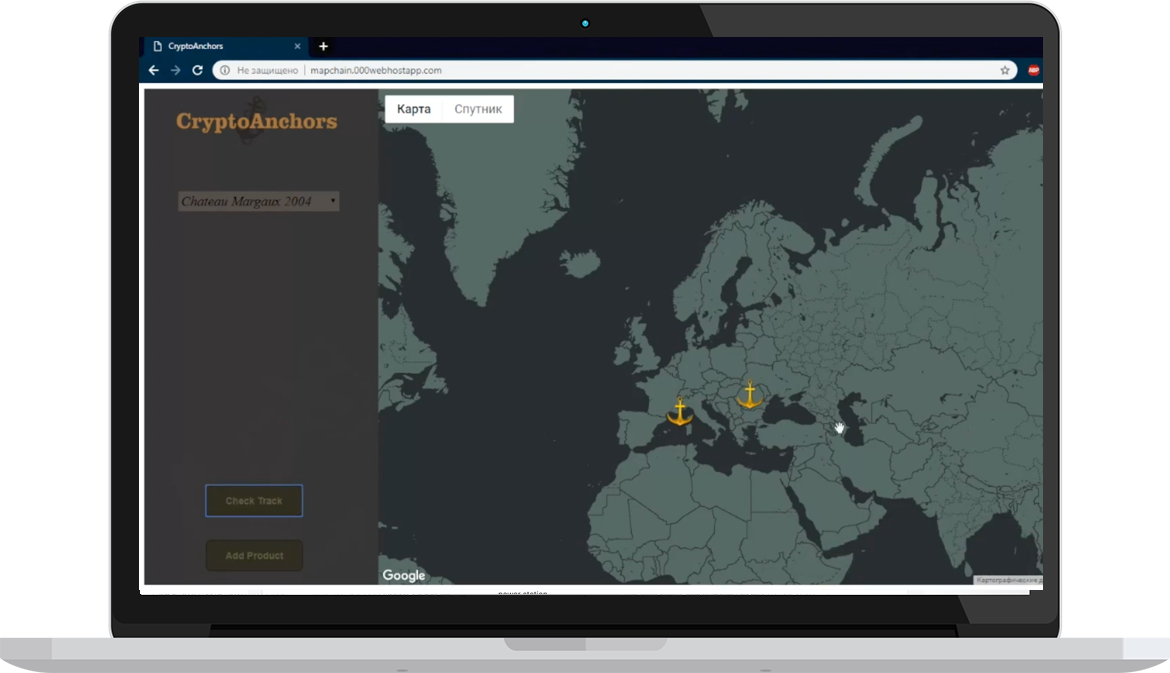The image size is (1170, 673).
Task: Click the browser forward arrow
Action: [175, 70]
